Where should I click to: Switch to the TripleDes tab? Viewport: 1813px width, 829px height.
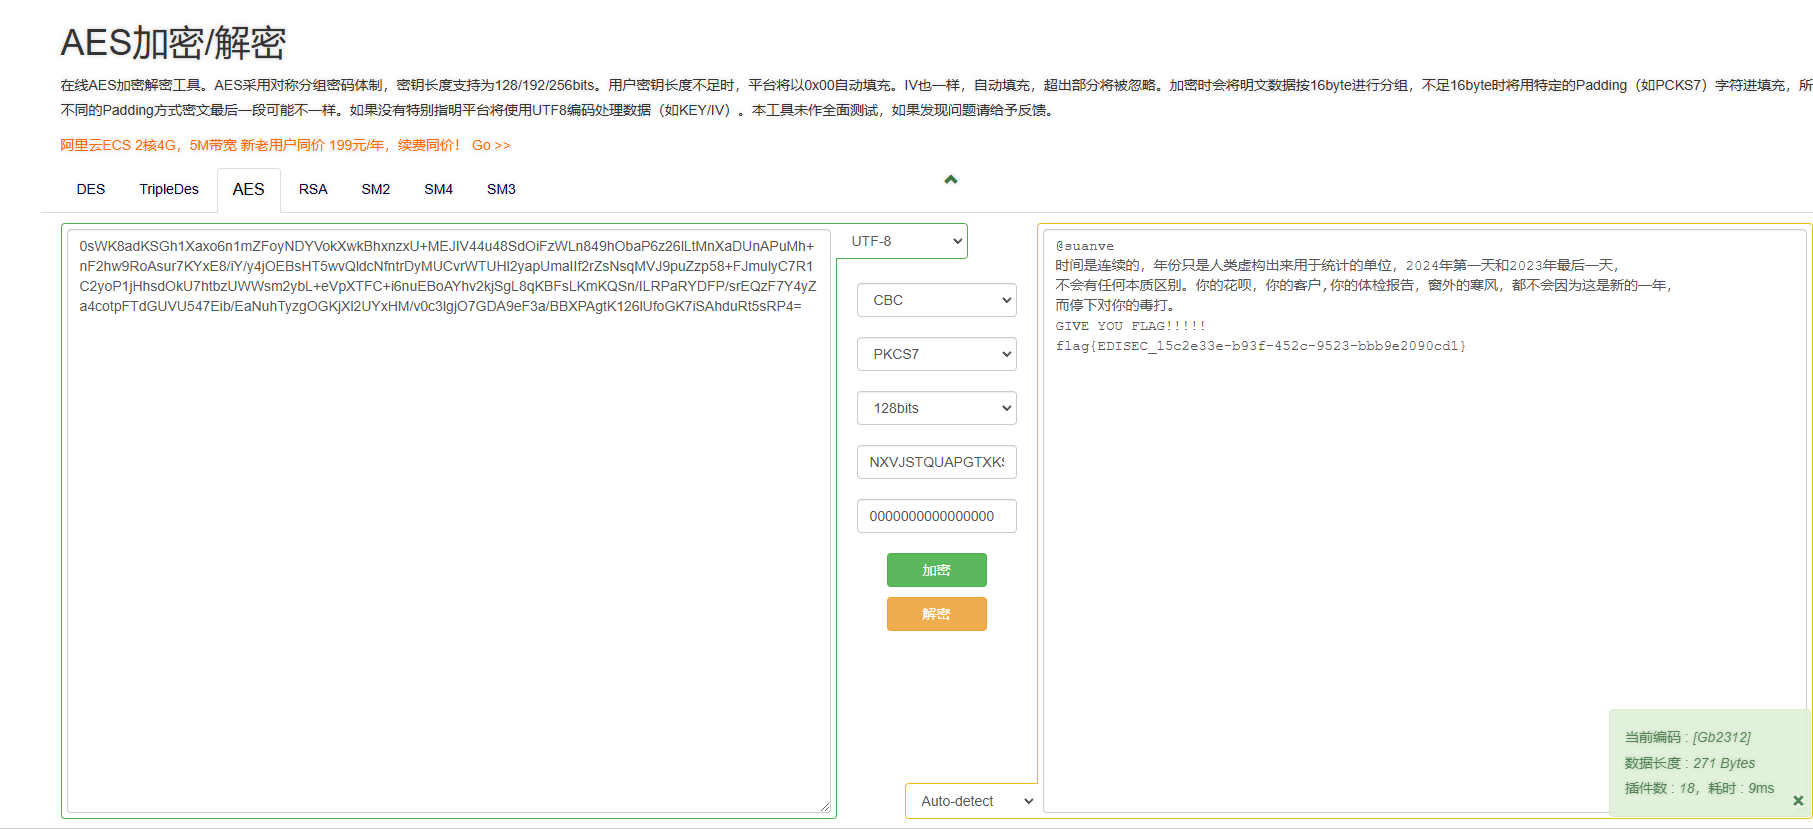tap(169, 189)
